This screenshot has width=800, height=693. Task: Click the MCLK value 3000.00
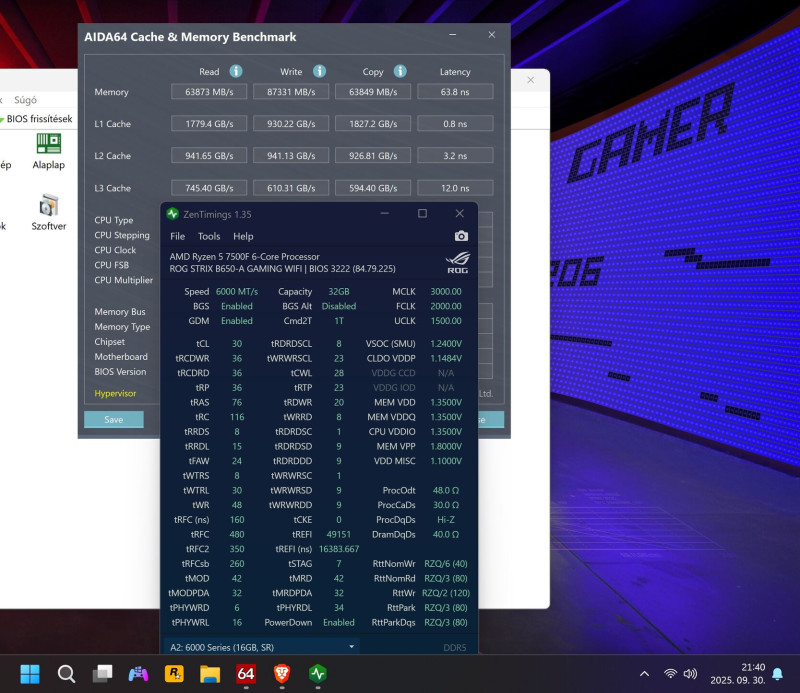[x=446, y=291]
